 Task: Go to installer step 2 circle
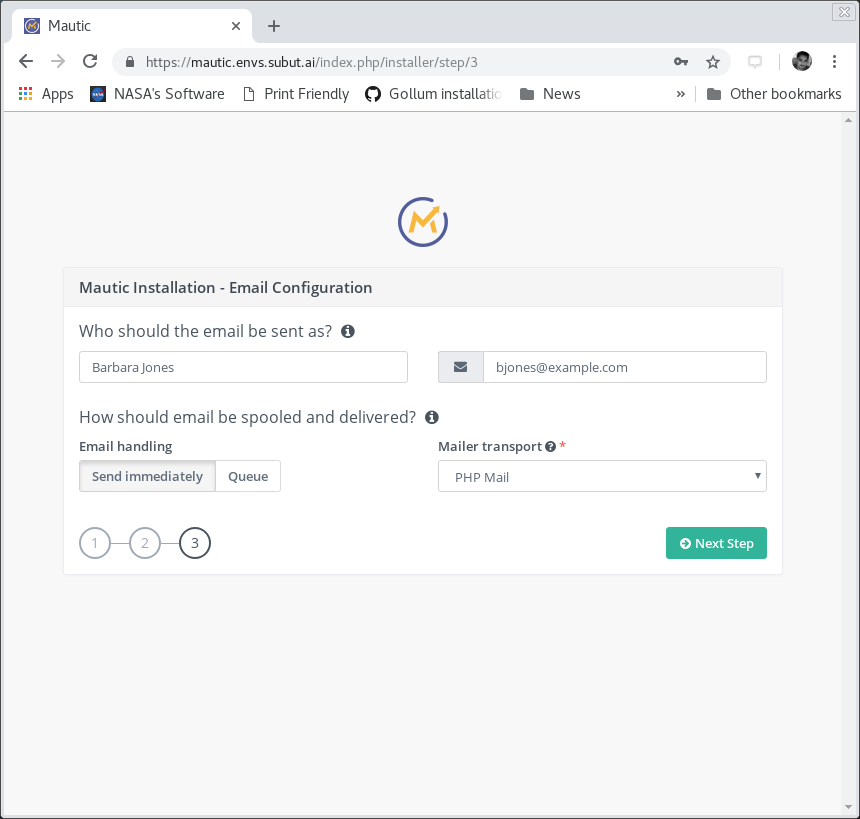click(145, 543)
